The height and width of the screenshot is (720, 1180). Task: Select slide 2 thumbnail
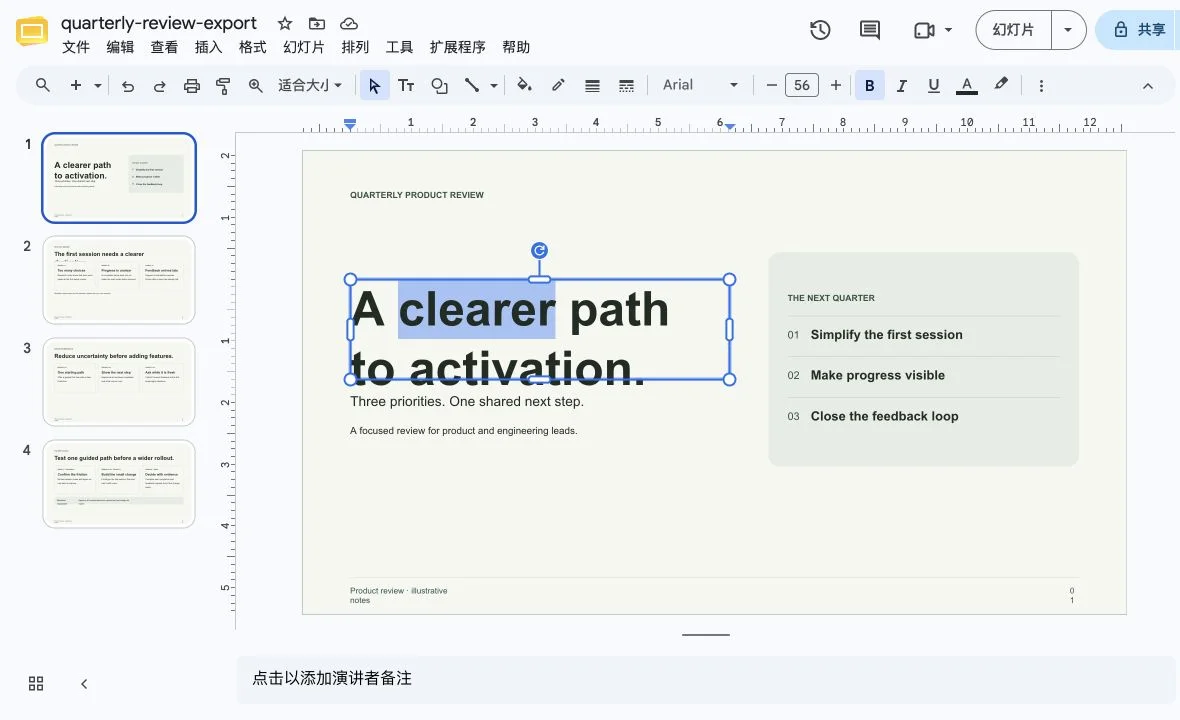coord(119,280)
